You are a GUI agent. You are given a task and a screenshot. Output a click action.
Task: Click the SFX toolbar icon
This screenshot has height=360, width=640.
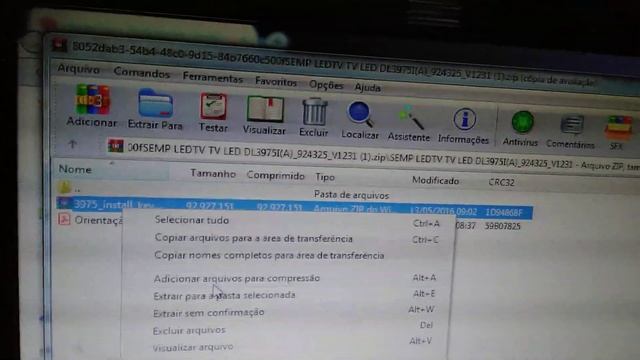[618, 128]
